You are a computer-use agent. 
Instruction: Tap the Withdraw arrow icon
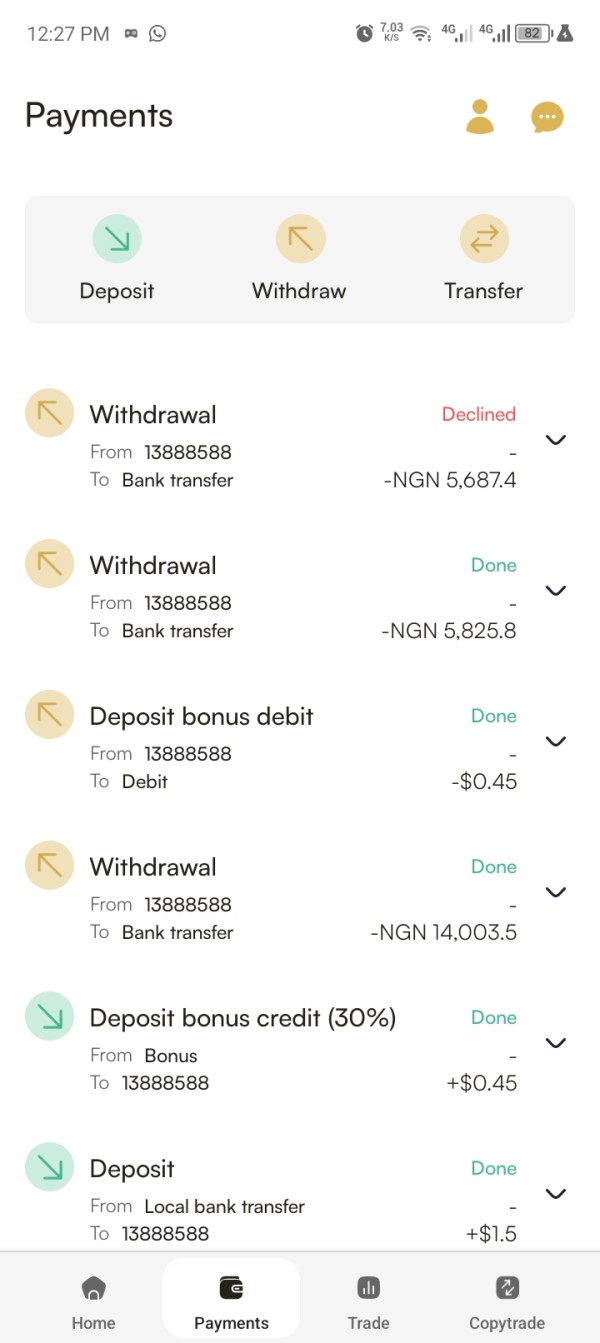pyautogui.click(x=300, y=239)
